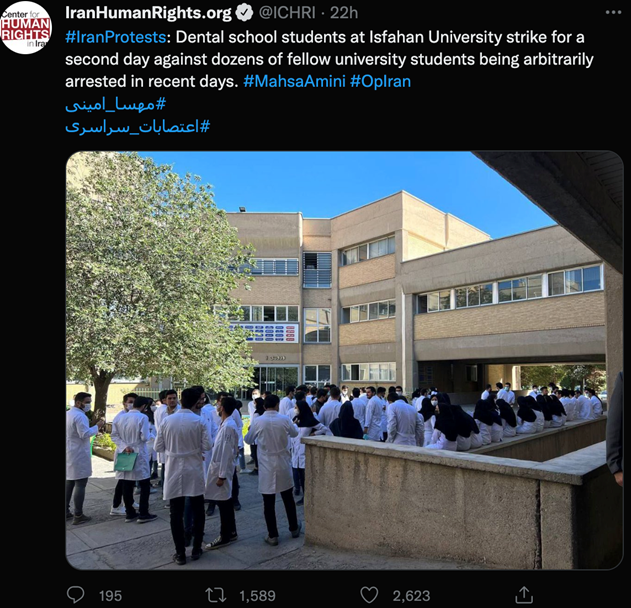View the 2,623 likes count
Image resolution: width=631 pixels, height=608 pixels.
coord(411,596)
